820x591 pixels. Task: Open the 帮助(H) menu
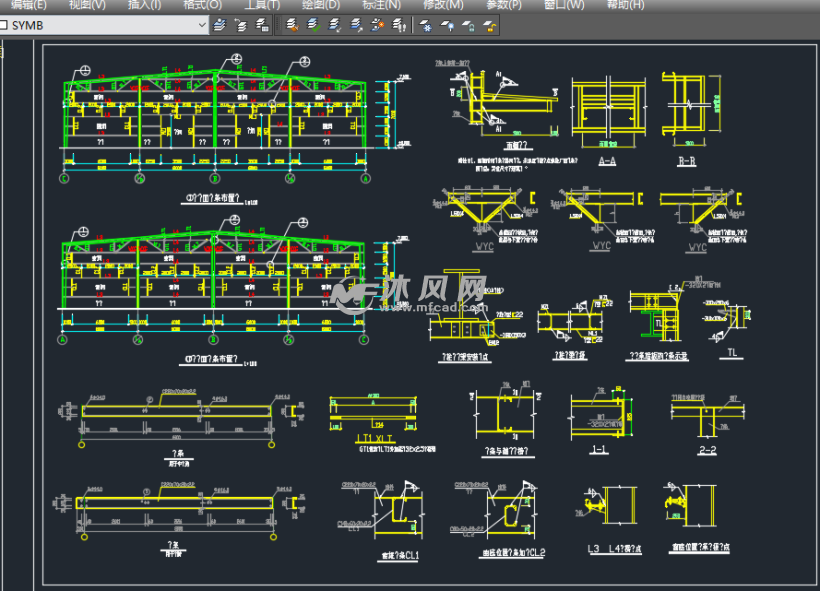point(625,5)
